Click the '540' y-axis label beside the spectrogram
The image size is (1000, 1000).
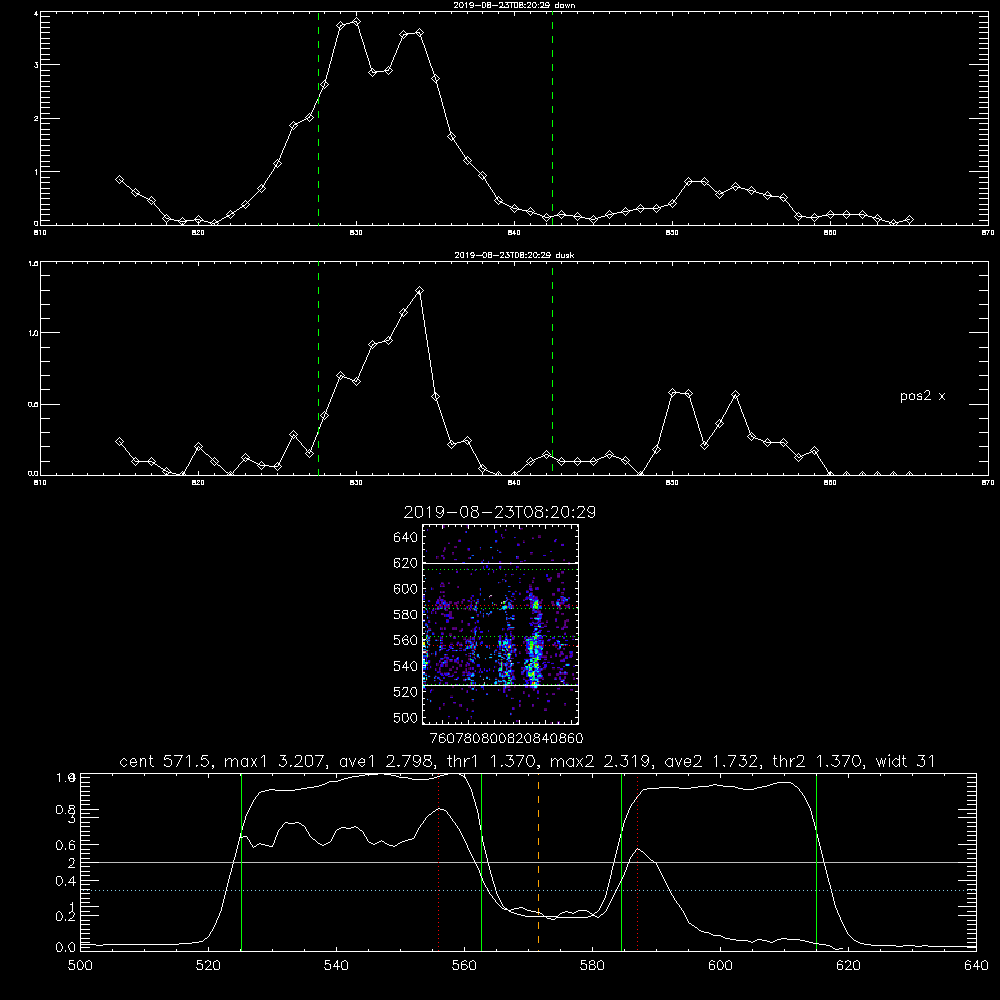(406, 666)
